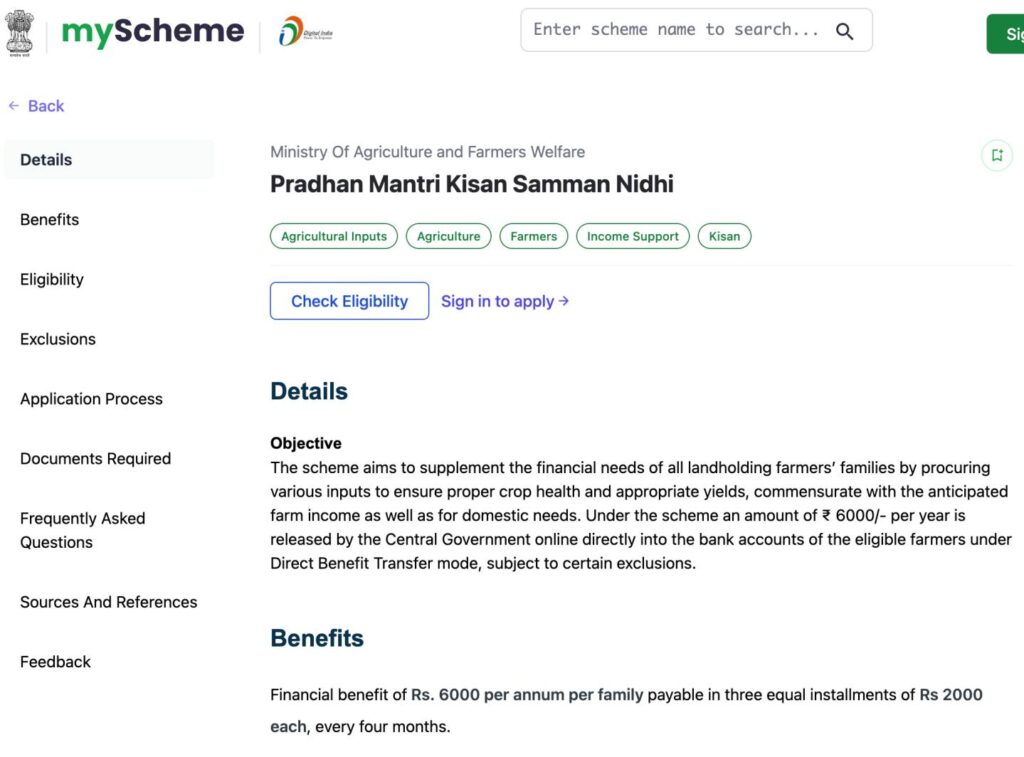Bookmark this scheme using the save icon
Screen dimensions: 1024x757
coord(996,155)
